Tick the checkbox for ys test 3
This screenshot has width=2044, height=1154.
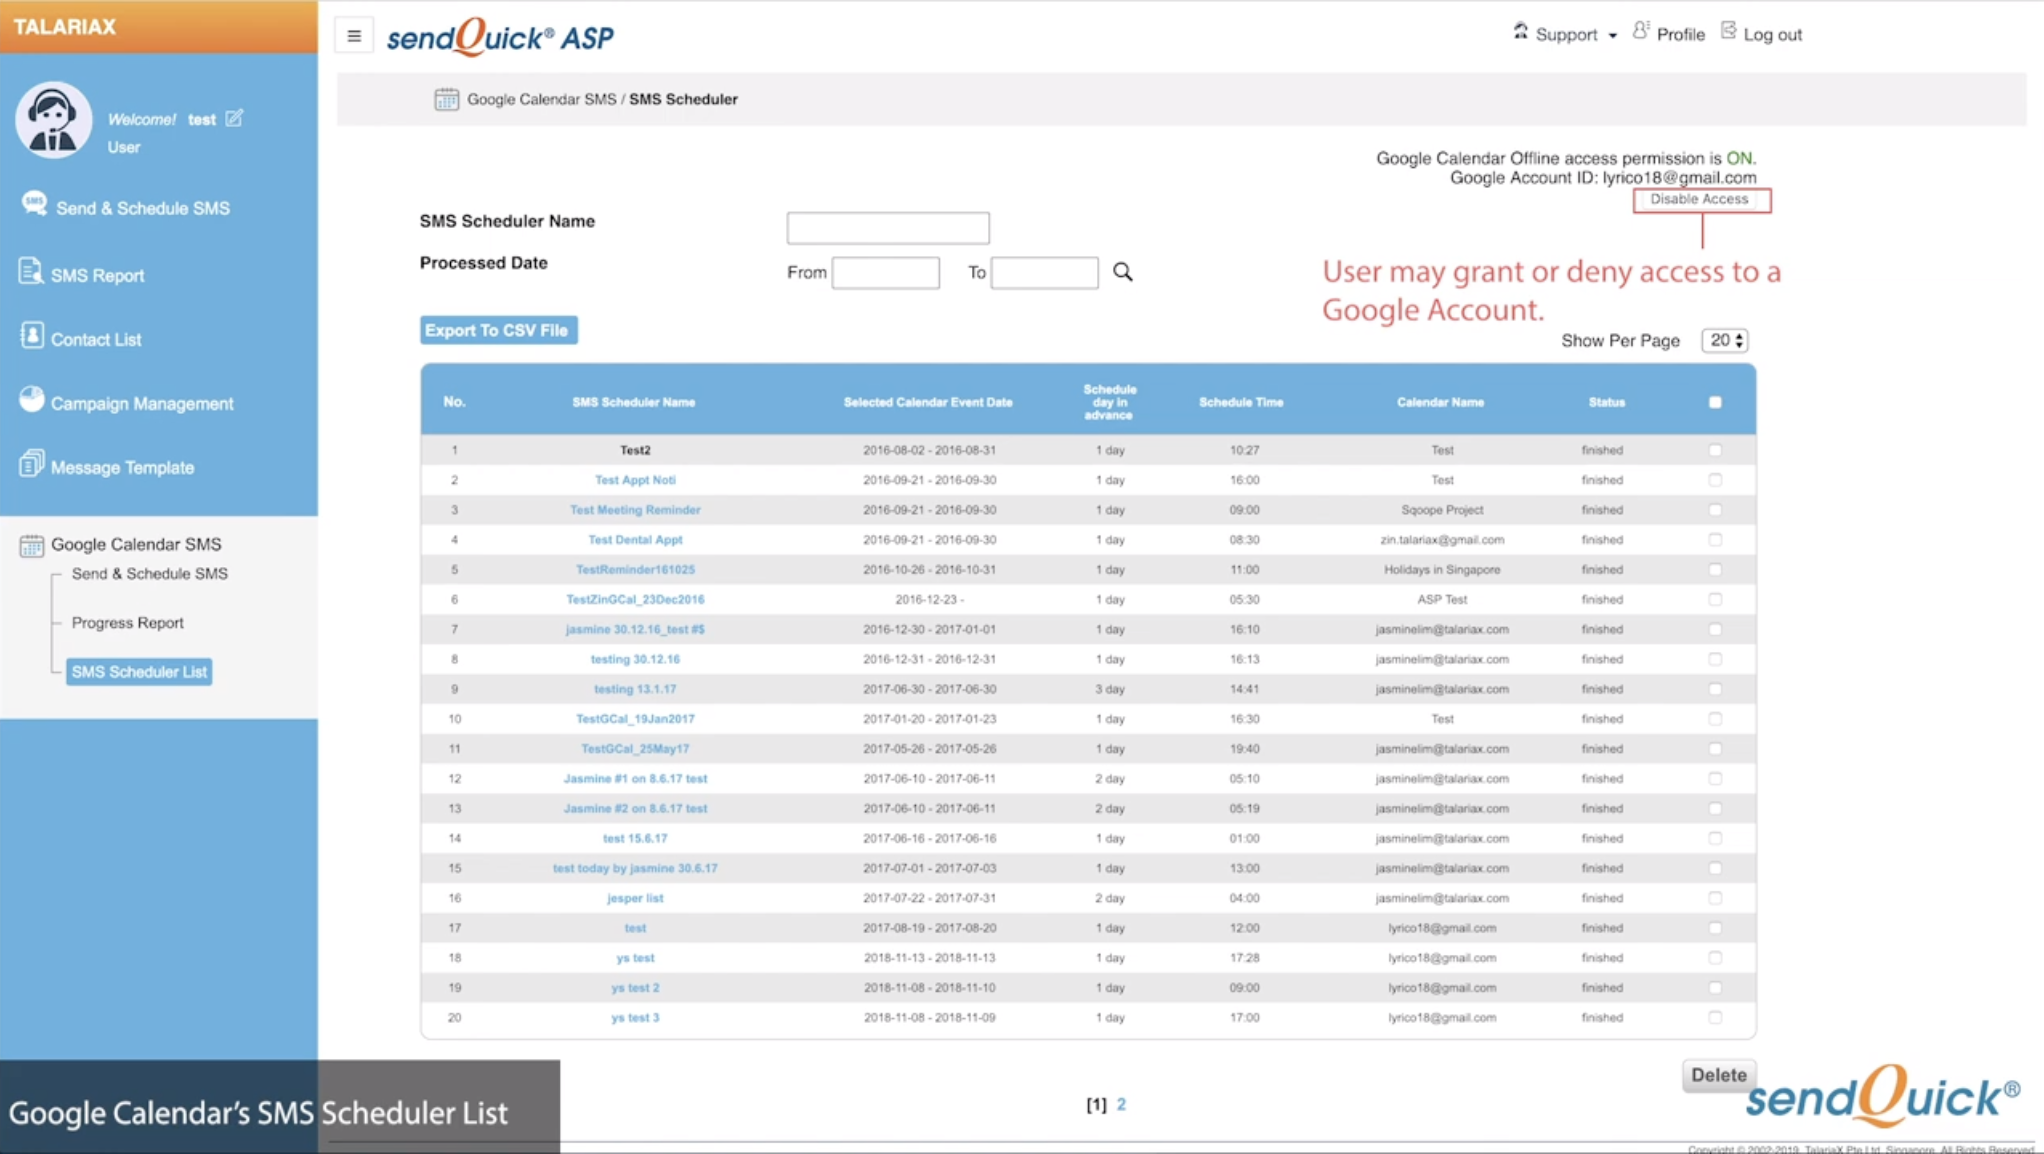(x=1715, y=1017)
